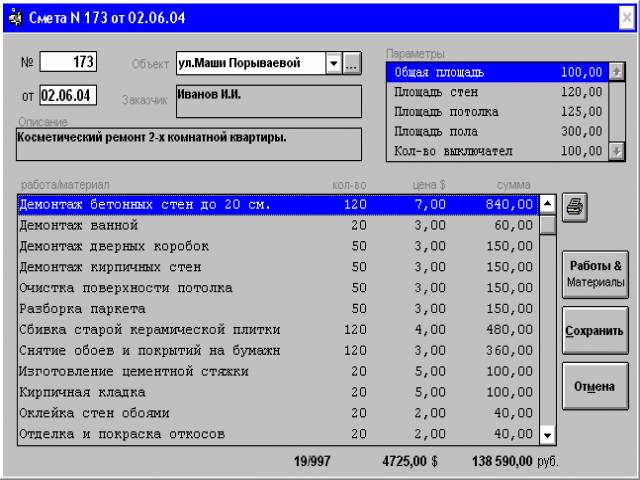Viewport: 640px width, 480px height.
Task: Click the works list scrollbar thumb
Action: (x=547, y=225)
